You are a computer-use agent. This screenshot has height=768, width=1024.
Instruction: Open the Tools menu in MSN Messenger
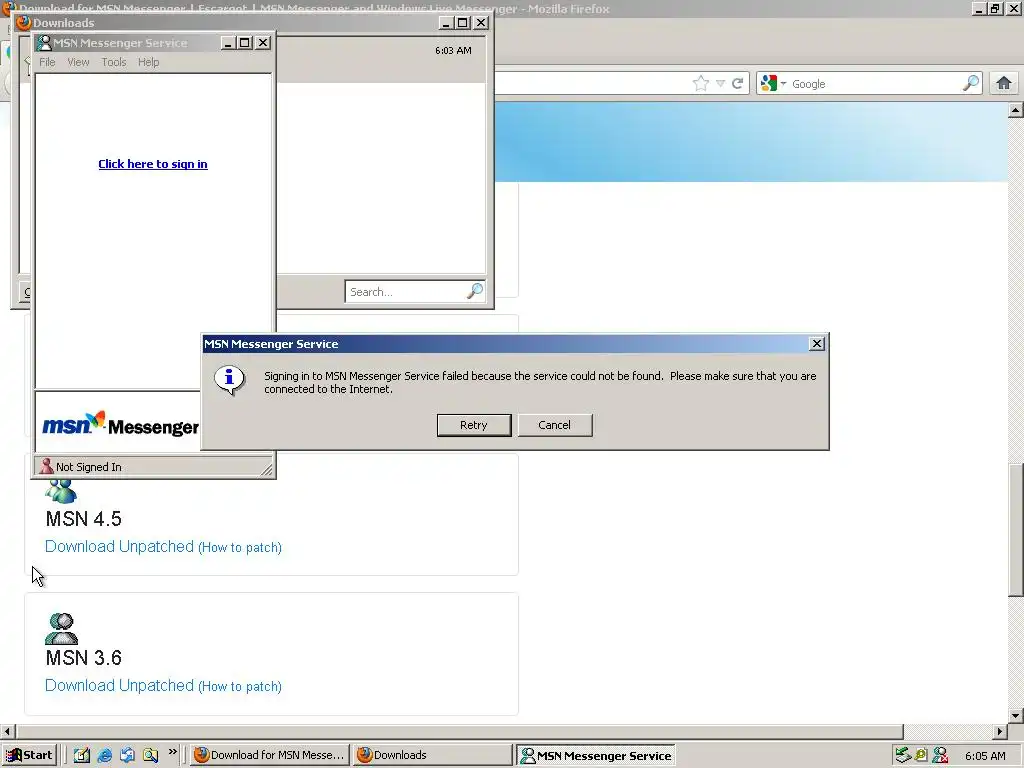(x=114, y=62)
